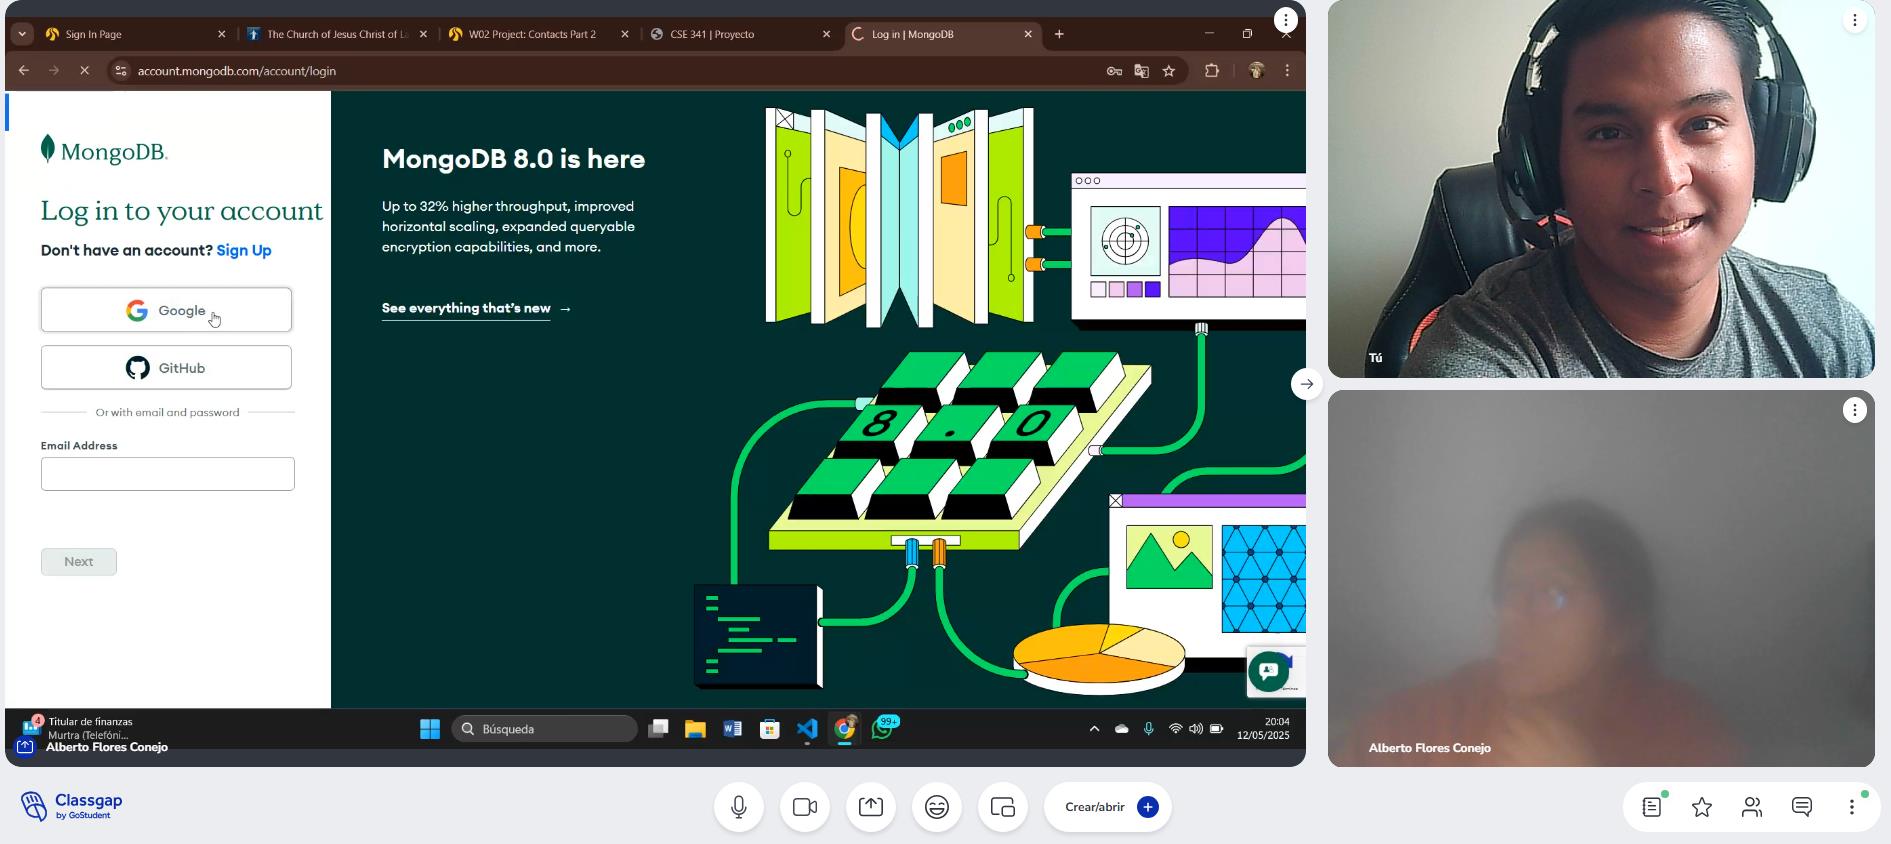
Task: Expand side panel with arrow button
Action: tap(1307, 384)
